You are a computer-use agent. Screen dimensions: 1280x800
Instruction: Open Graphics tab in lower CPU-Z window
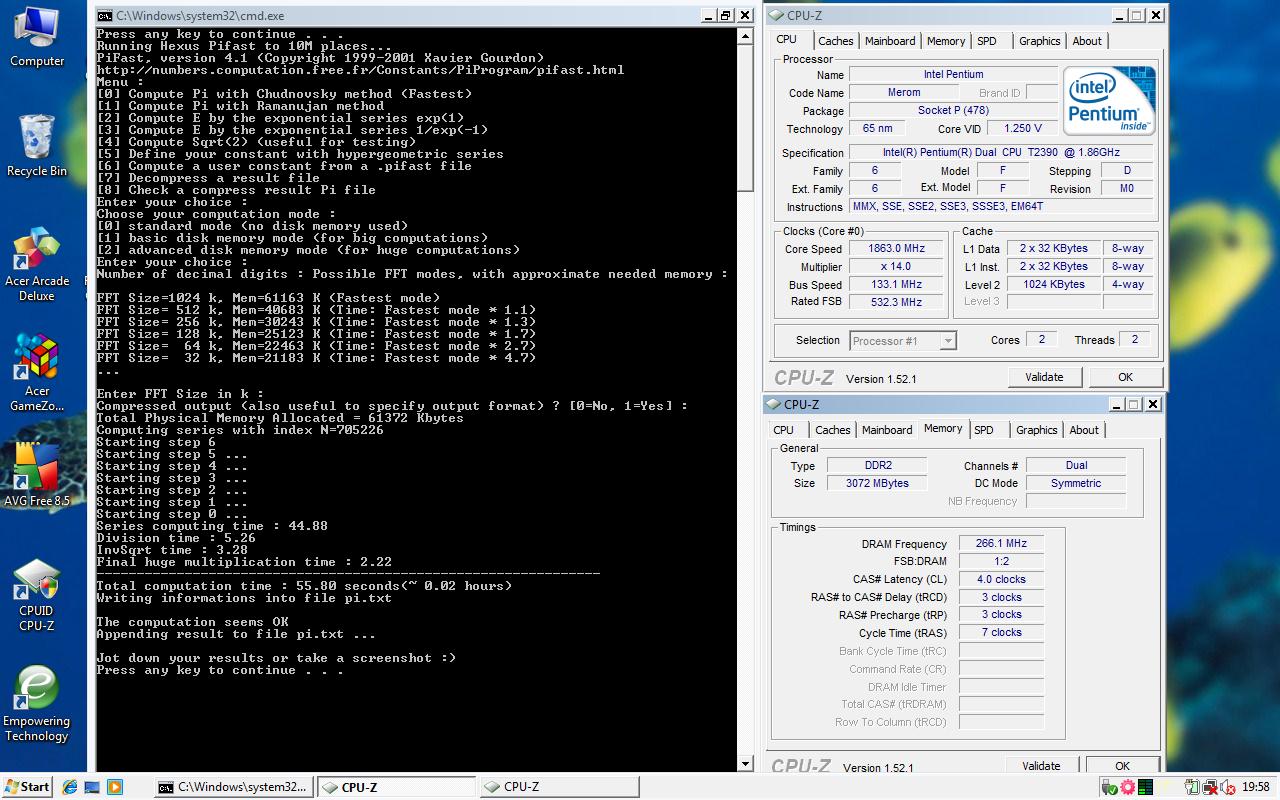point(1037,430)
